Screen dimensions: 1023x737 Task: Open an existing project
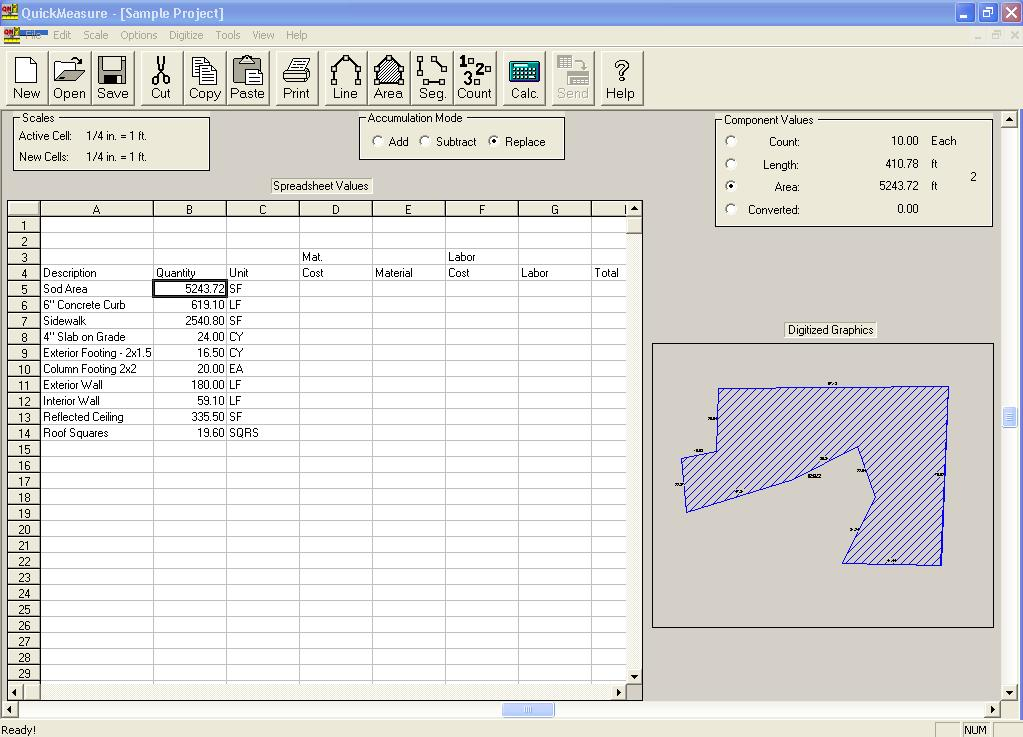pyautogui.click(x=68, y=77)
